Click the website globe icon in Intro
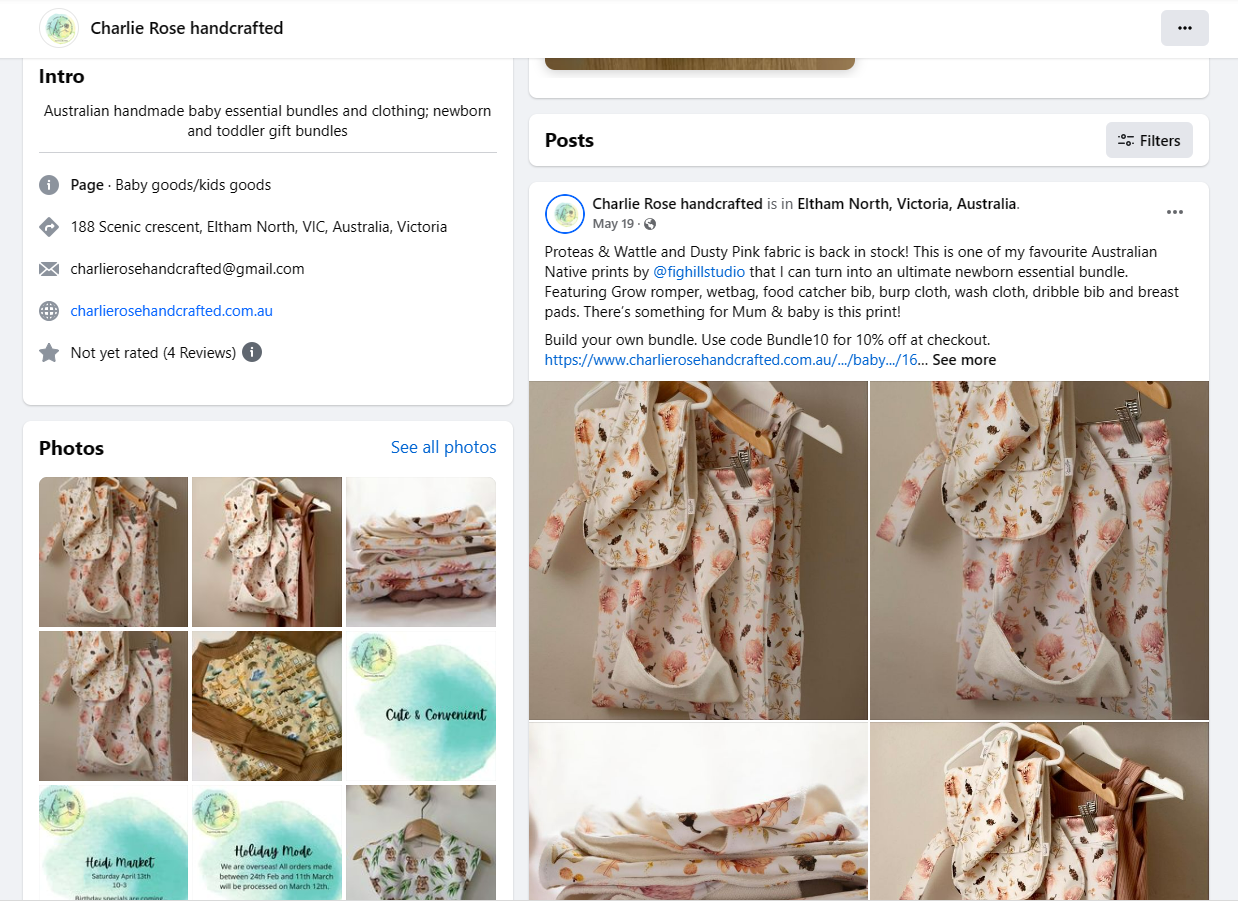Viewport: 1238px width, 901px height. tap(49, 311)
